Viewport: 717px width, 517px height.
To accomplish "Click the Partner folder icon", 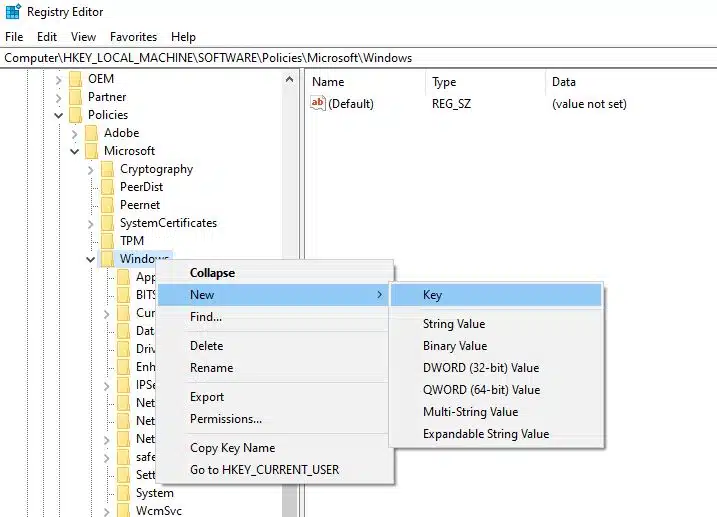I will [x=75, y=97].
